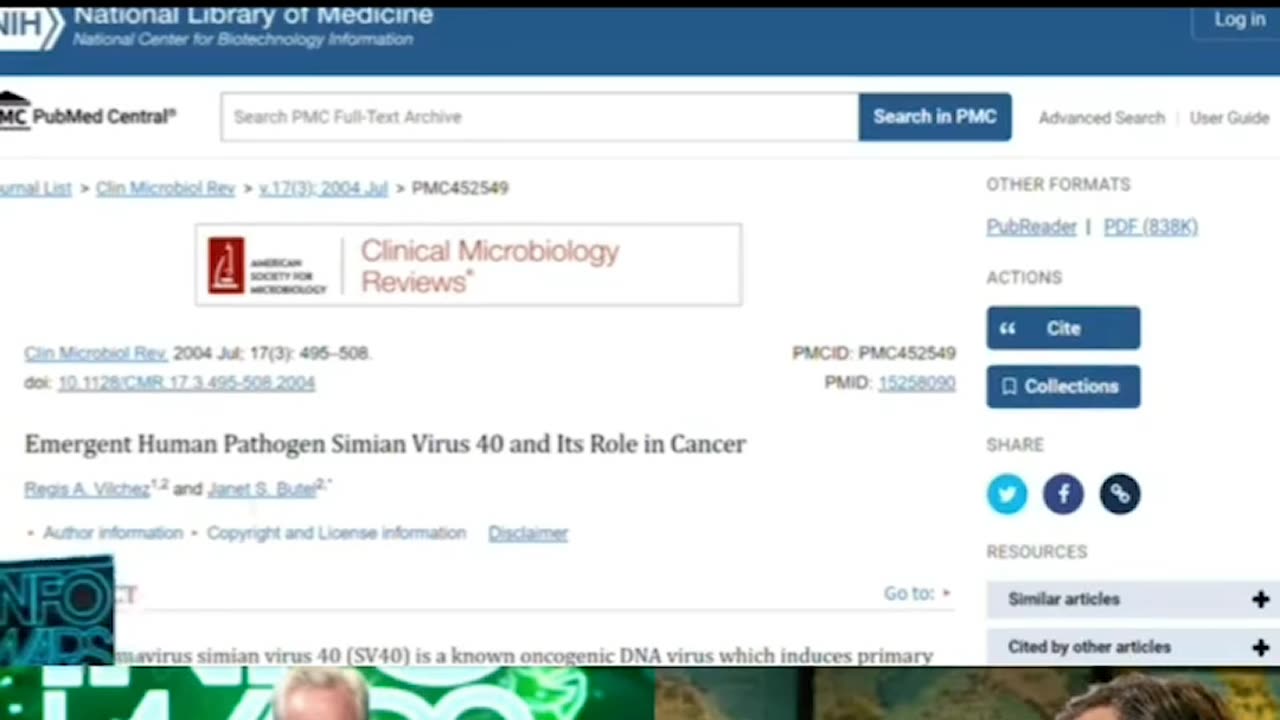Expand the Similar articles section
Viewport: 1280px width, 720px height.
(1133, 599)
